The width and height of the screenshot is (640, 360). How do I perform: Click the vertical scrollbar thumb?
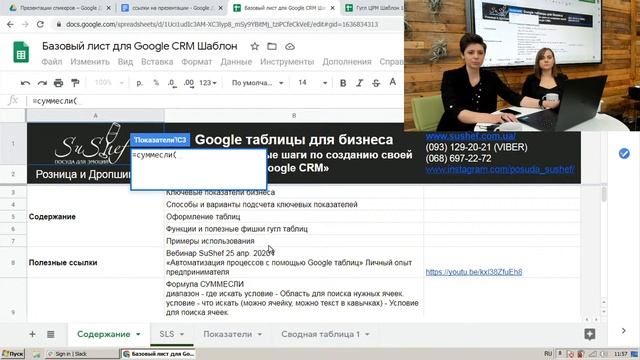(604, 194)
